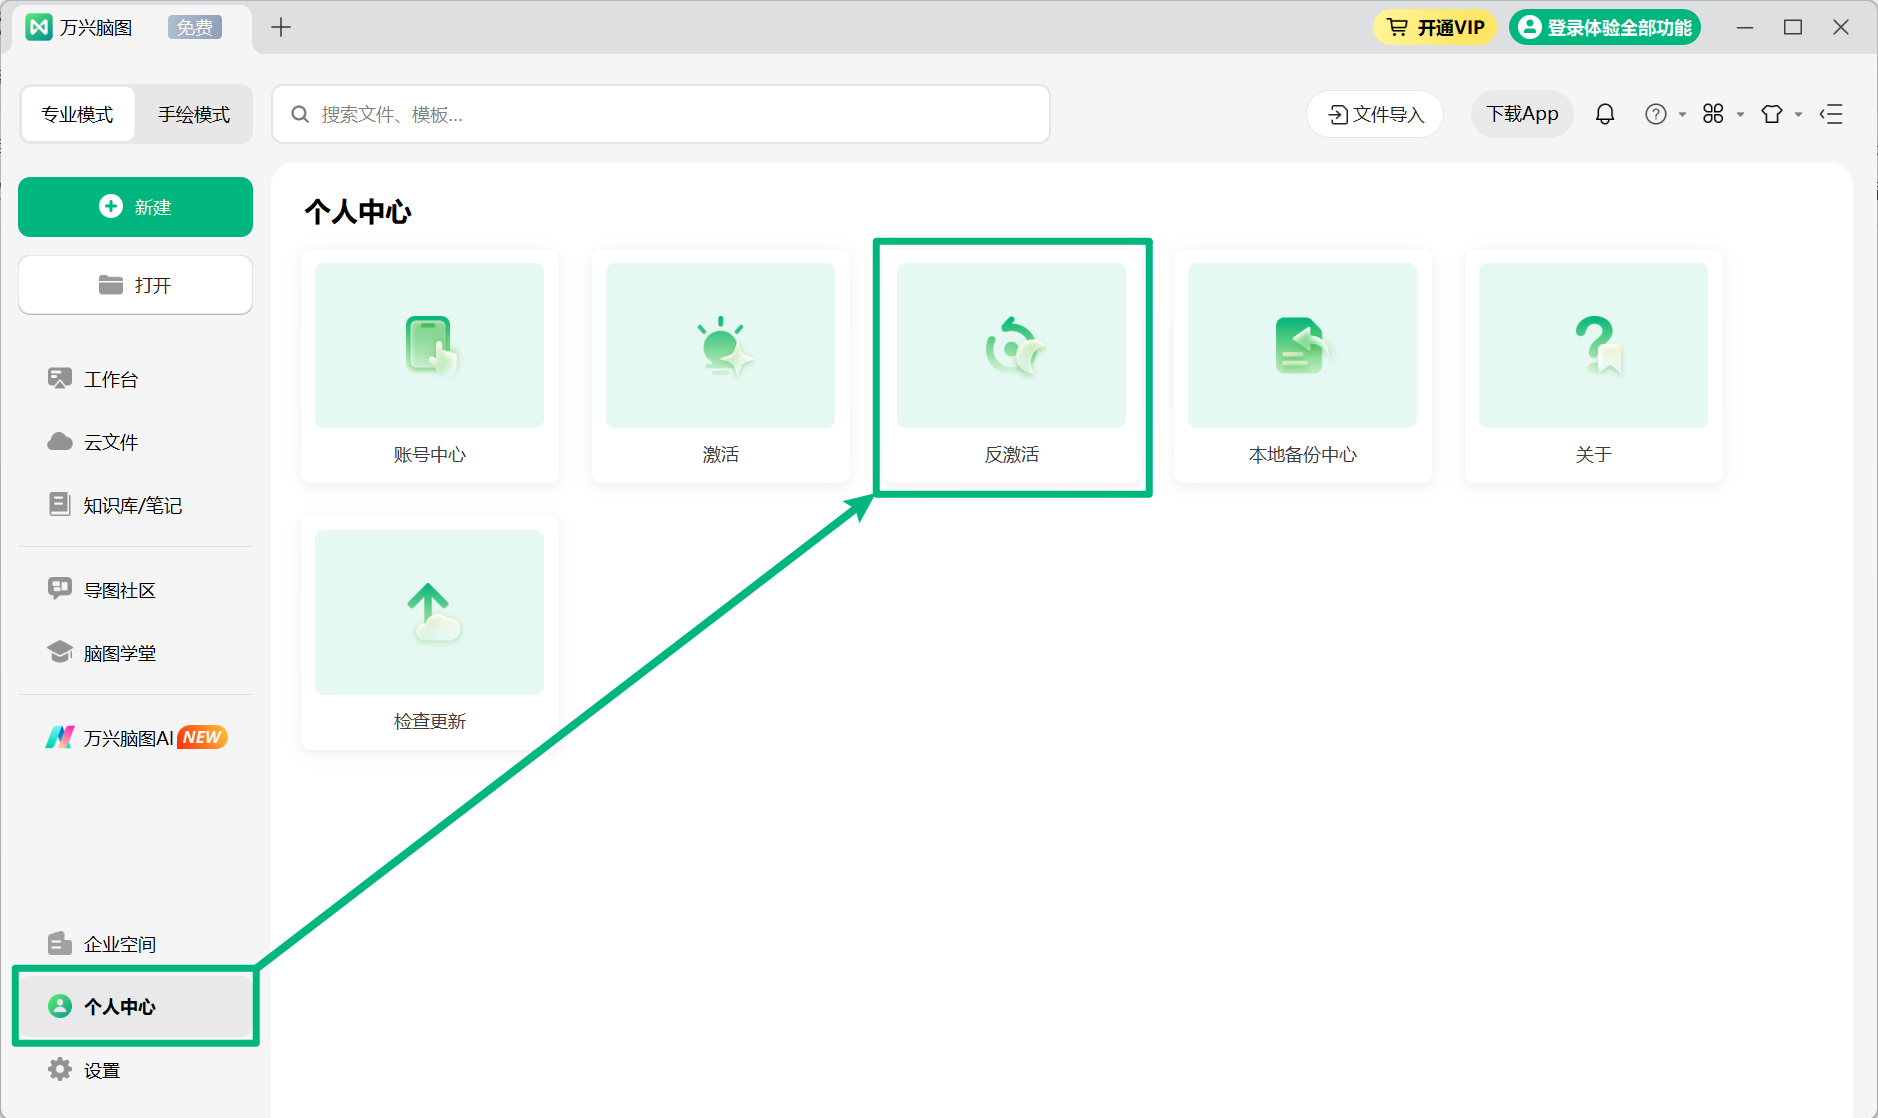The image size is (1878, 1118).
Task: Click the 工作台 sidebar icon
Action: pyautogui.click(x=60, y=379)
